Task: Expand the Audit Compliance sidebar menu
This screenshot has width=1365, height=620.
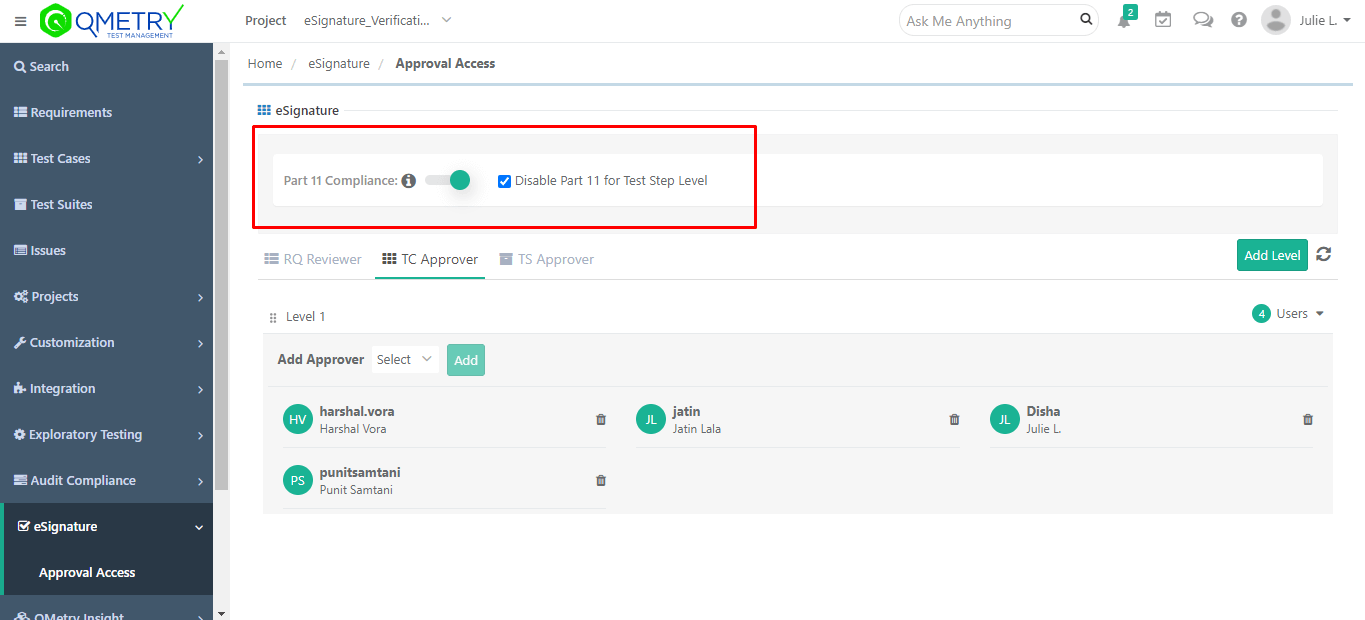Action: (201, 481)
